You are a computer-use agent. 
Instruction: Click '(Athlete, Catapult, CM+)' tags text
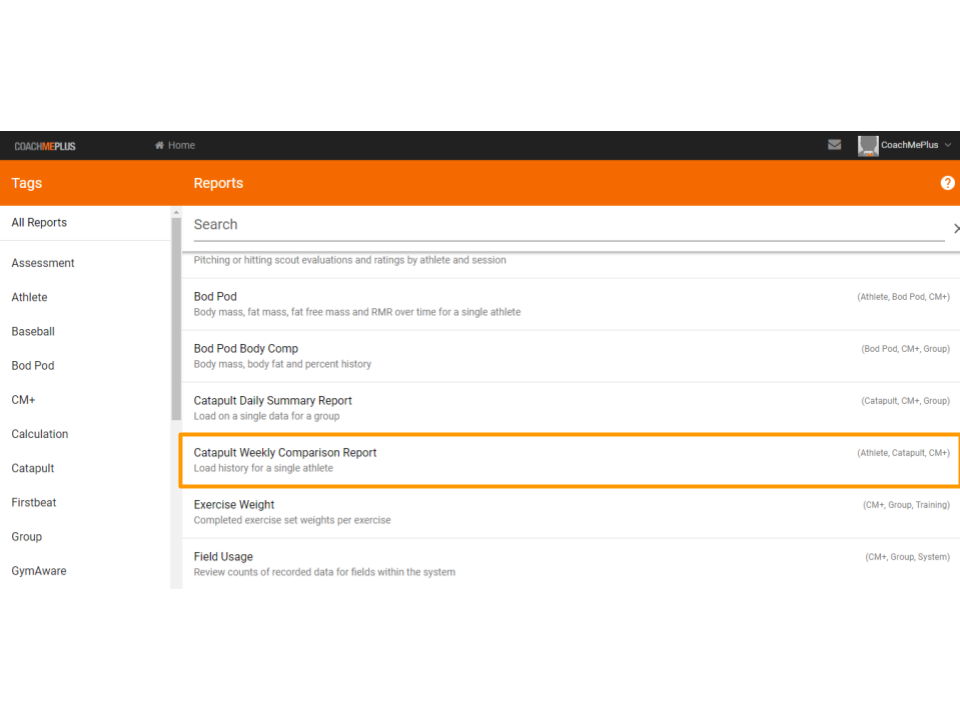903,453
